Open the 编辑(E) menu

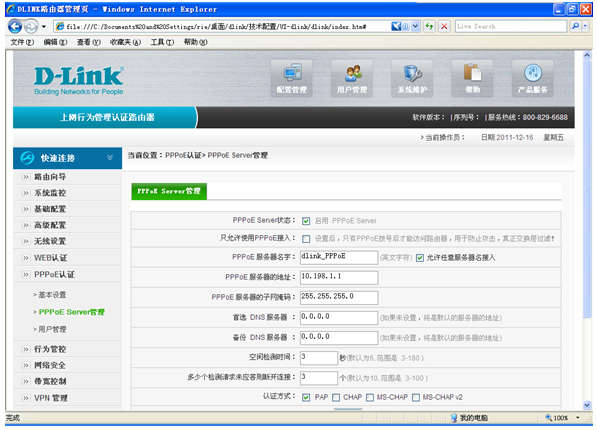pos(55,42)
